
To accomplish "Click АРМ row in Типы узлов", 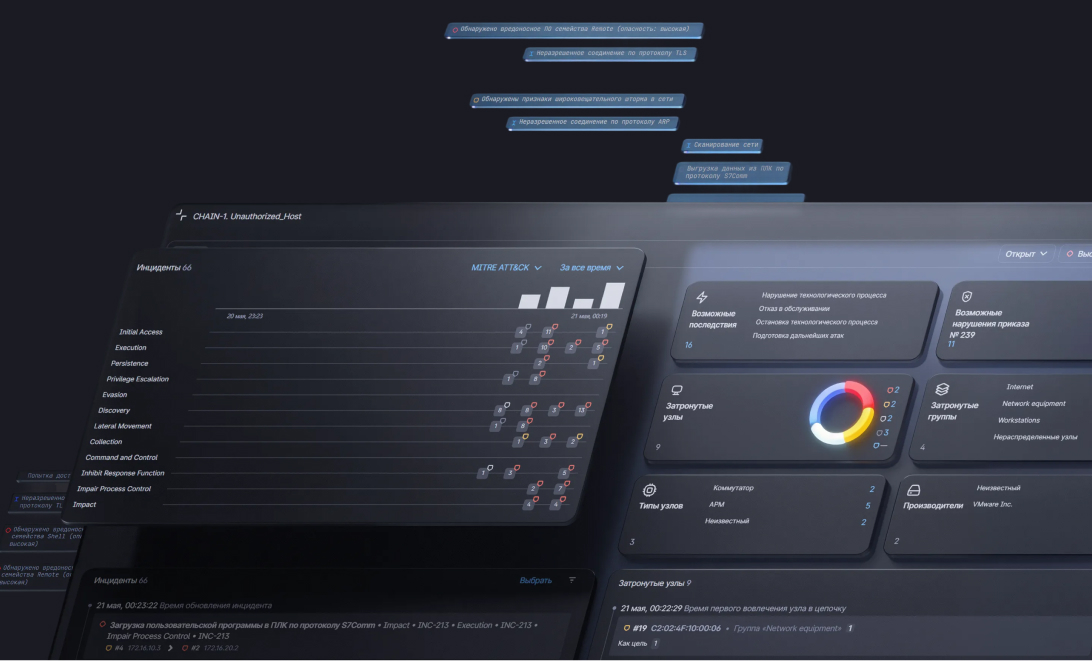I will click(x=789, y=505).
